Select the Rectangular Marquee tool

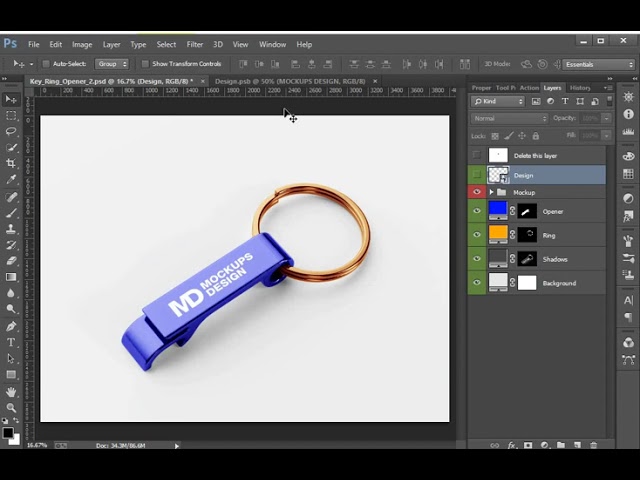pos(11,116)
